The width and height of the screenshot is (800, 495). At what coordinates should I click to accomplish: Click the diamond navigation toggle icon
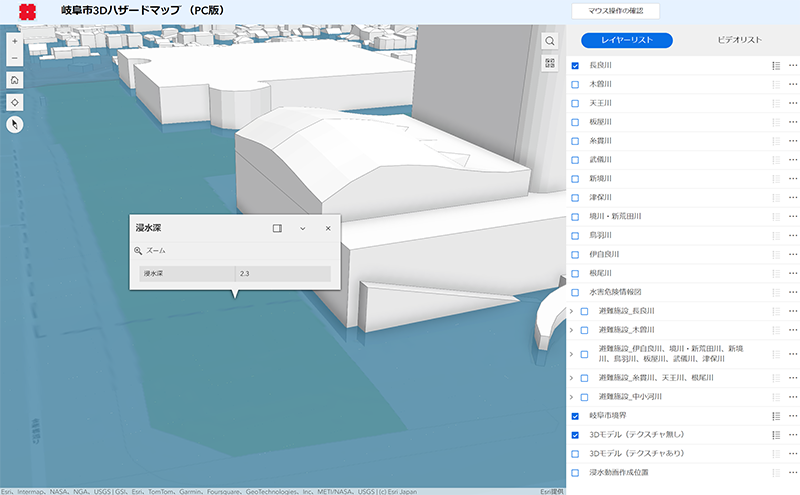click(15, 103)
